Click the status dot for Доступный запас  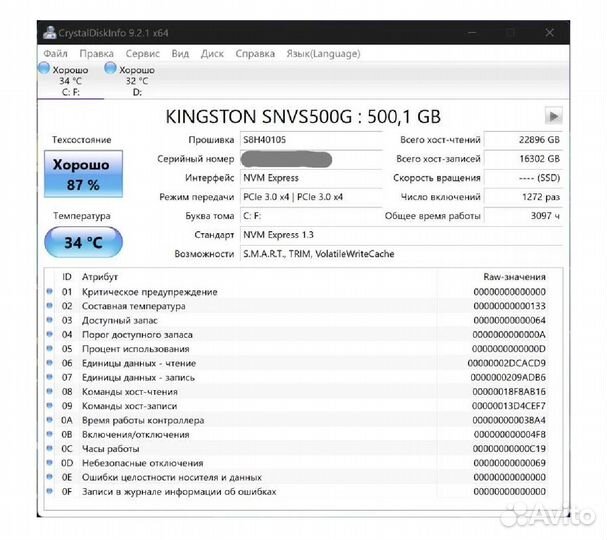click(50, 320)
